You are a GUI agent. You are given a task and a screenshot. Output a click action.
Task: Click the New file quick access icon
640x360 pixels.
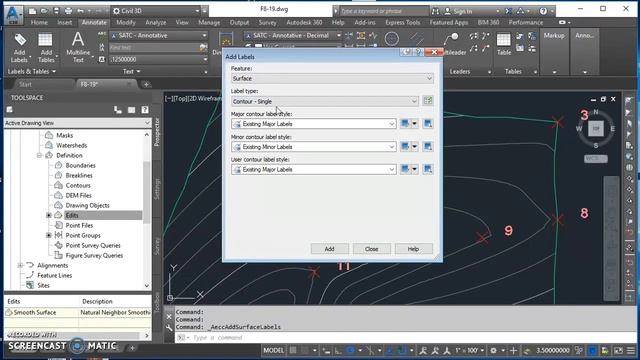click(32, 11)
